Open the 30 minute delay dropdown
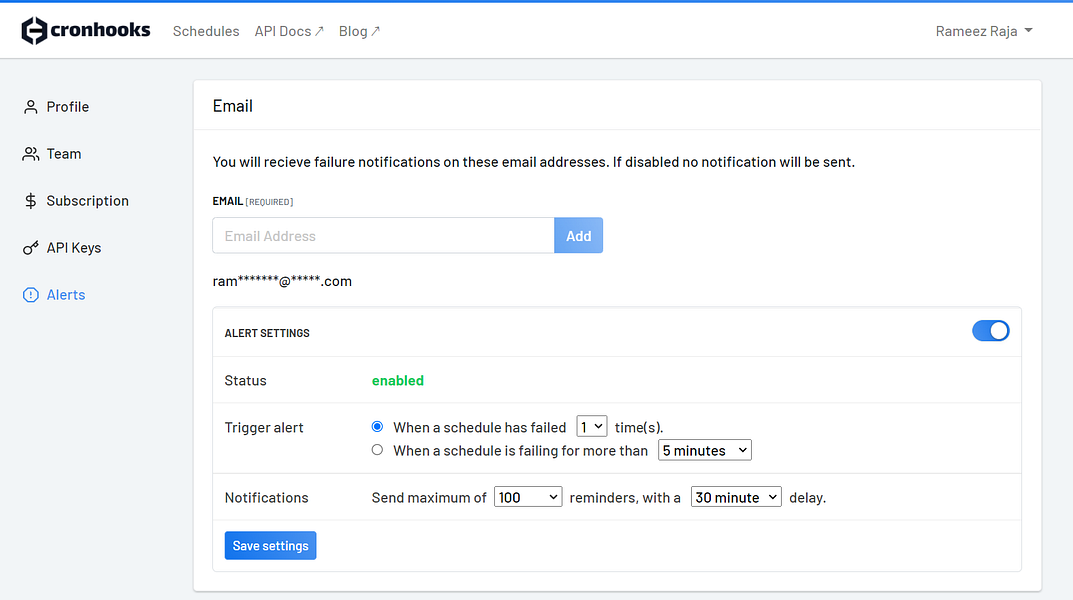 point(736,497)
